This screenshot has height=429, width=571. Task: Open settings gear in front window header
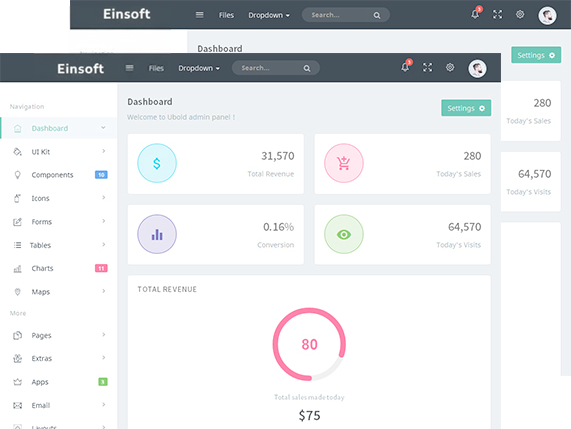450,67
